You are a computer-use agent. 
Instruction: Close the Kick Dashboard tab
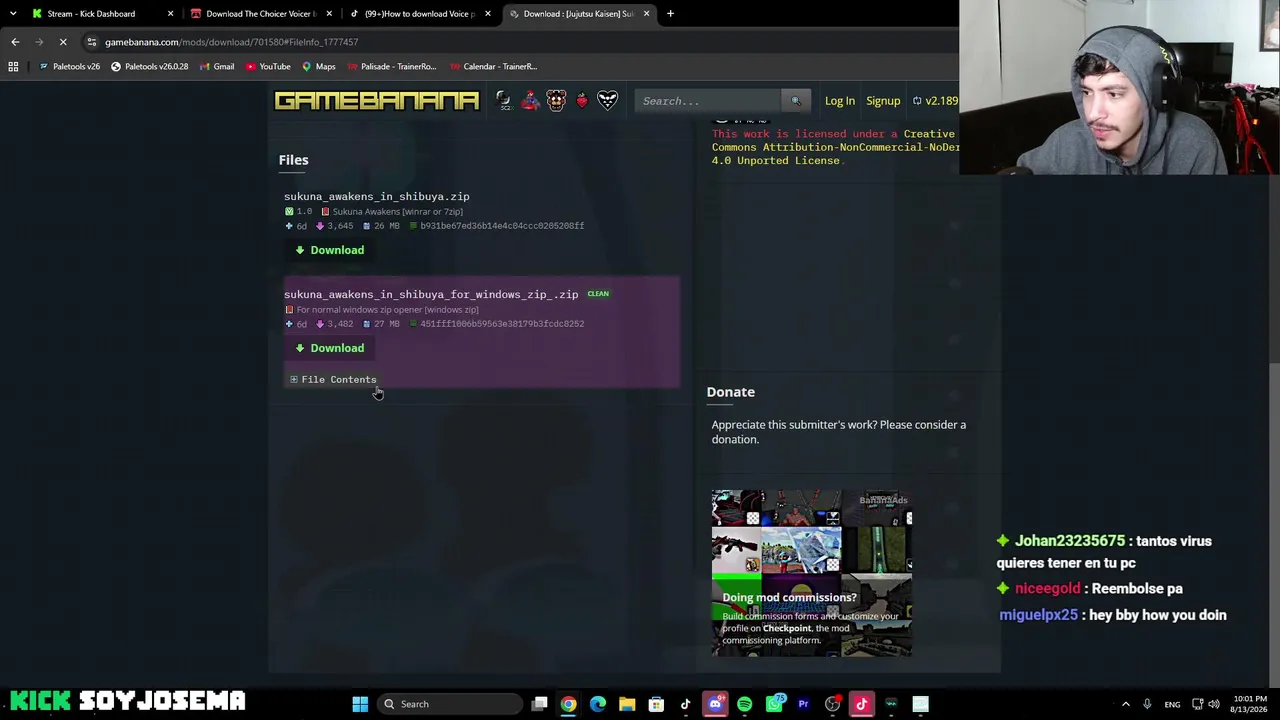point(170,14)
